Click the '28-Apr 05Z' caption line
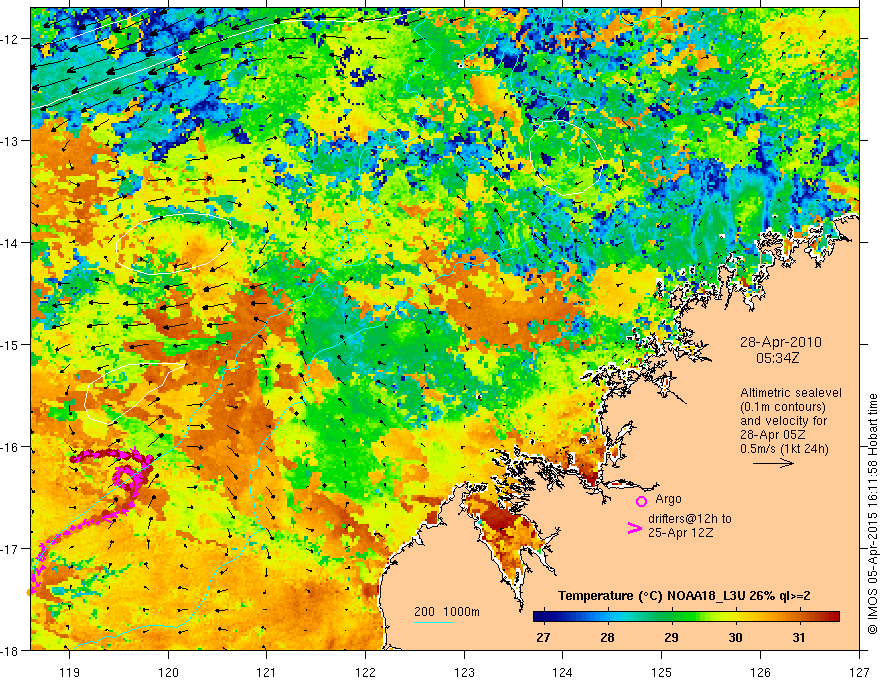Viewport: 880px width, 680px height. 773,435
